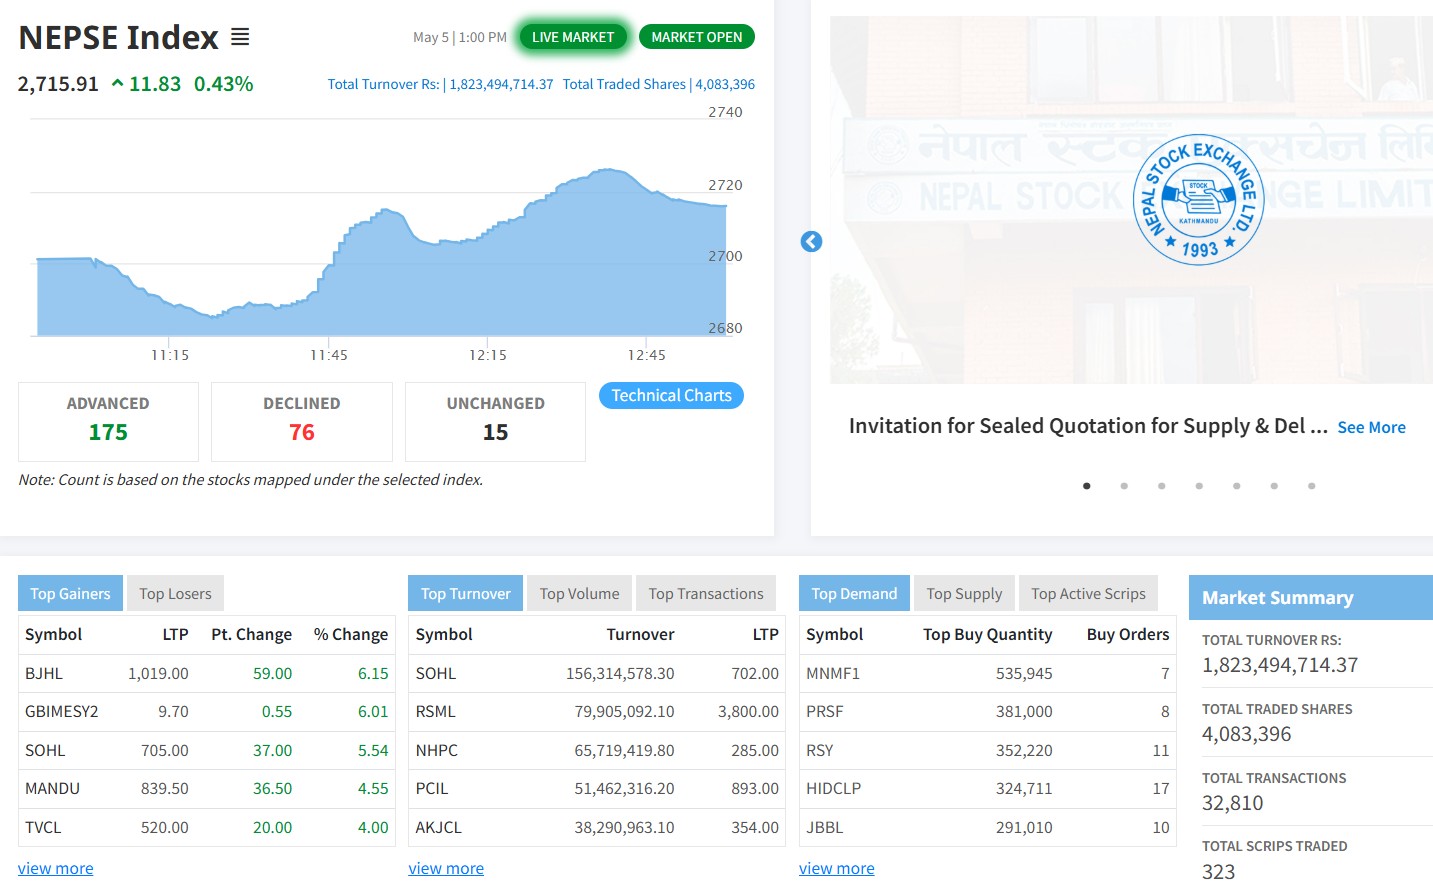Screen dimensions: 1433x885
Task: Switch to the Top Gainers tab
Action: coord(70,594)
